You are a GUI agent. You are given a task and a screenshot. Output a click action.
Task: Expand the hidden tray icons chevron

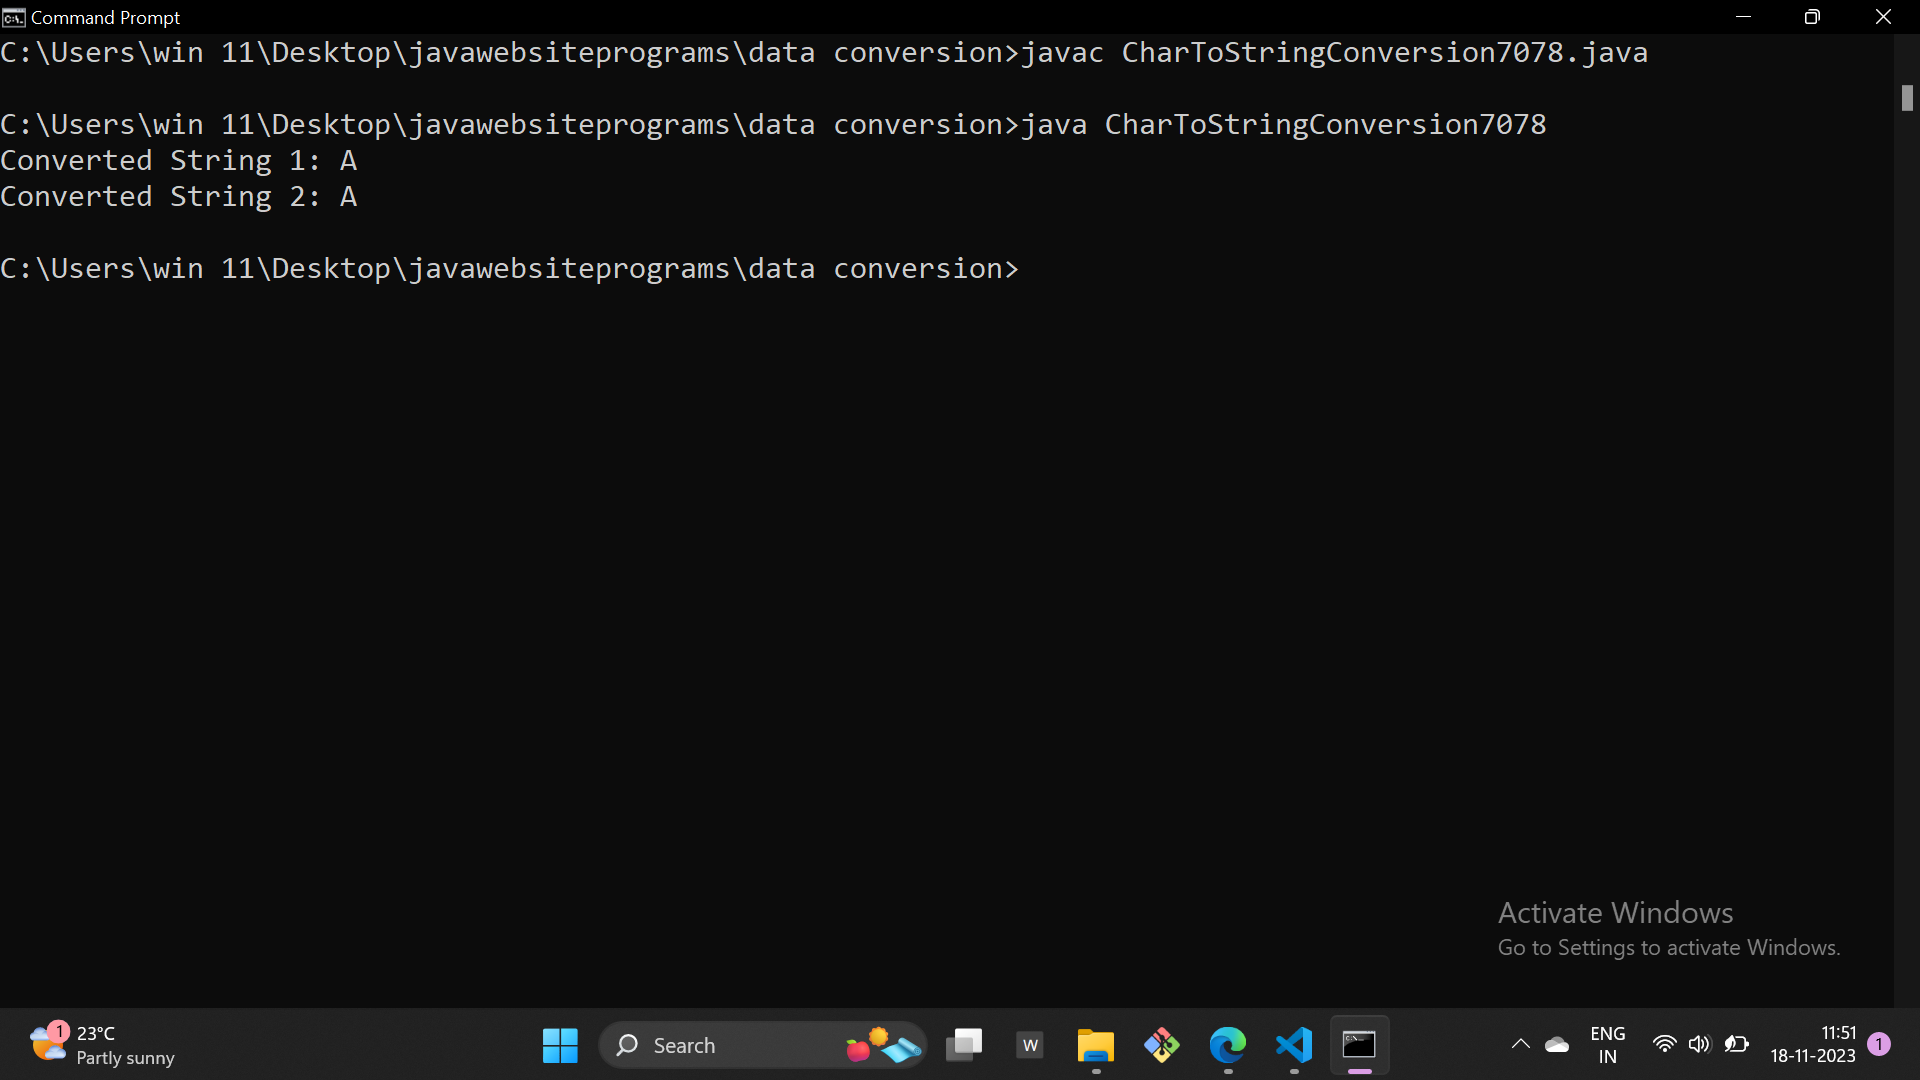pyautogui.click(x=1520, y=1045)
